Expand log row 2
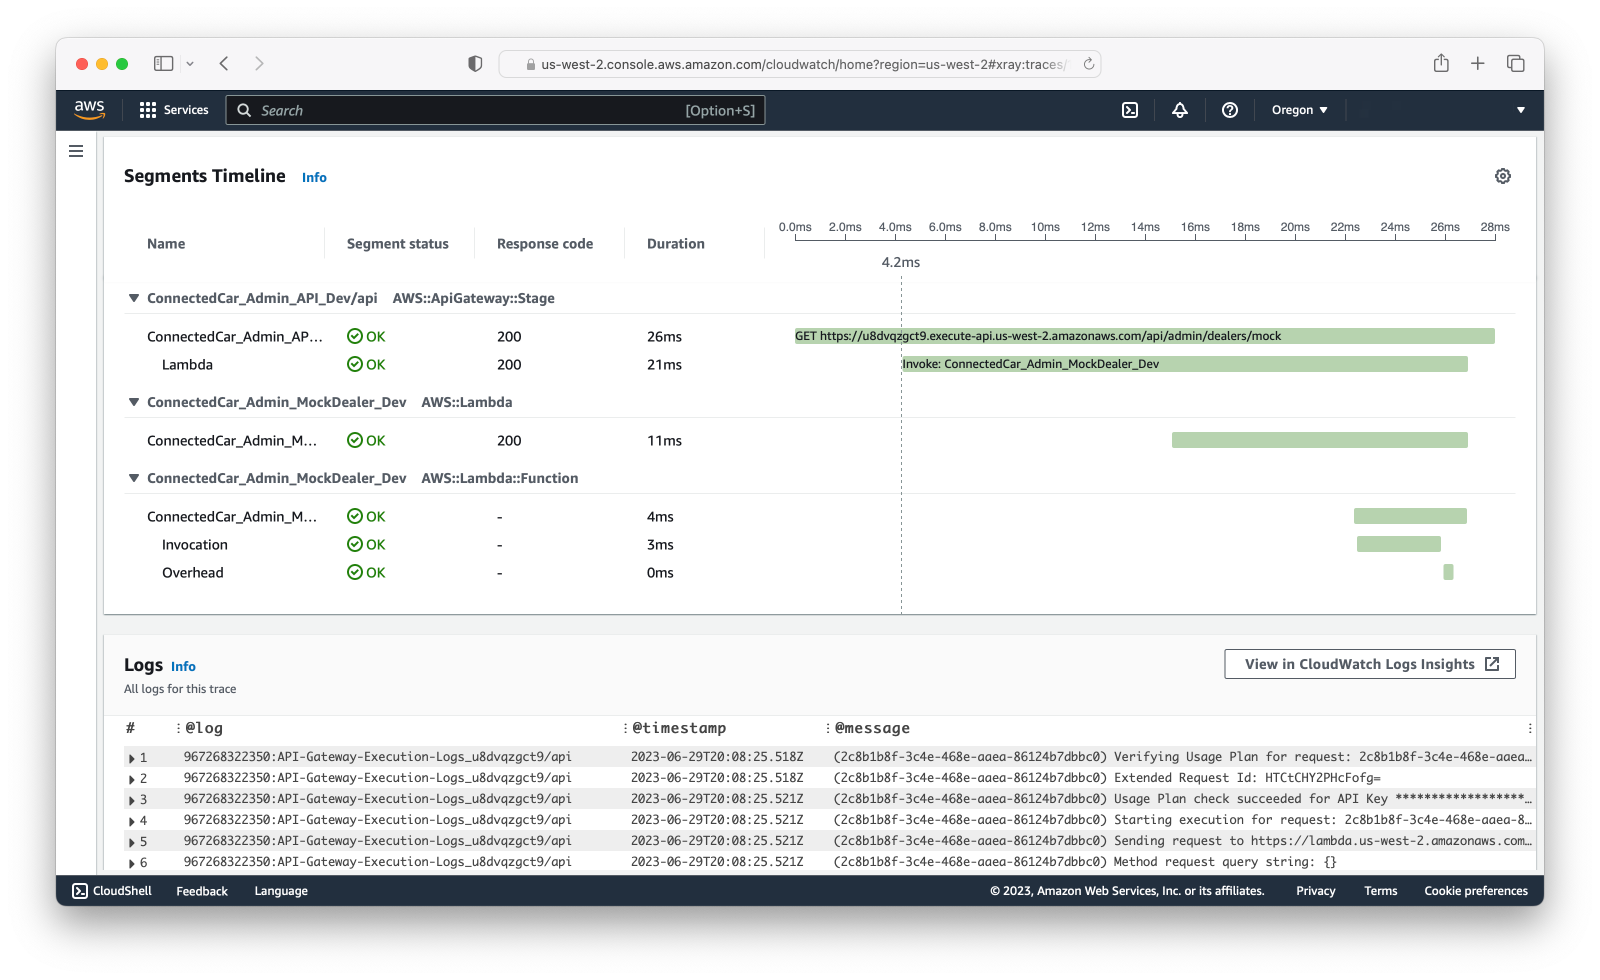 132,779
